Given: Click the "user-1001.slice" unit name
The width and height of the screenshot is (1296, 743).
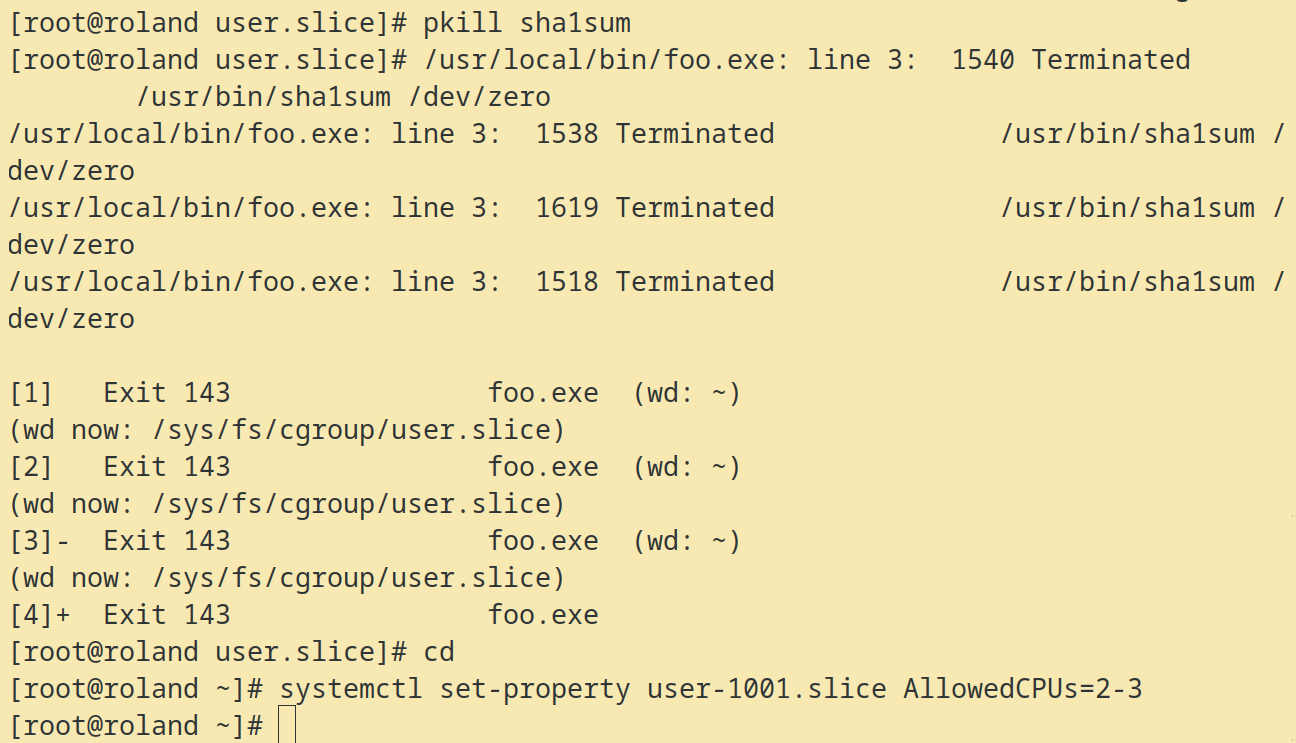Looking at the screenshot, I should 767,689.
